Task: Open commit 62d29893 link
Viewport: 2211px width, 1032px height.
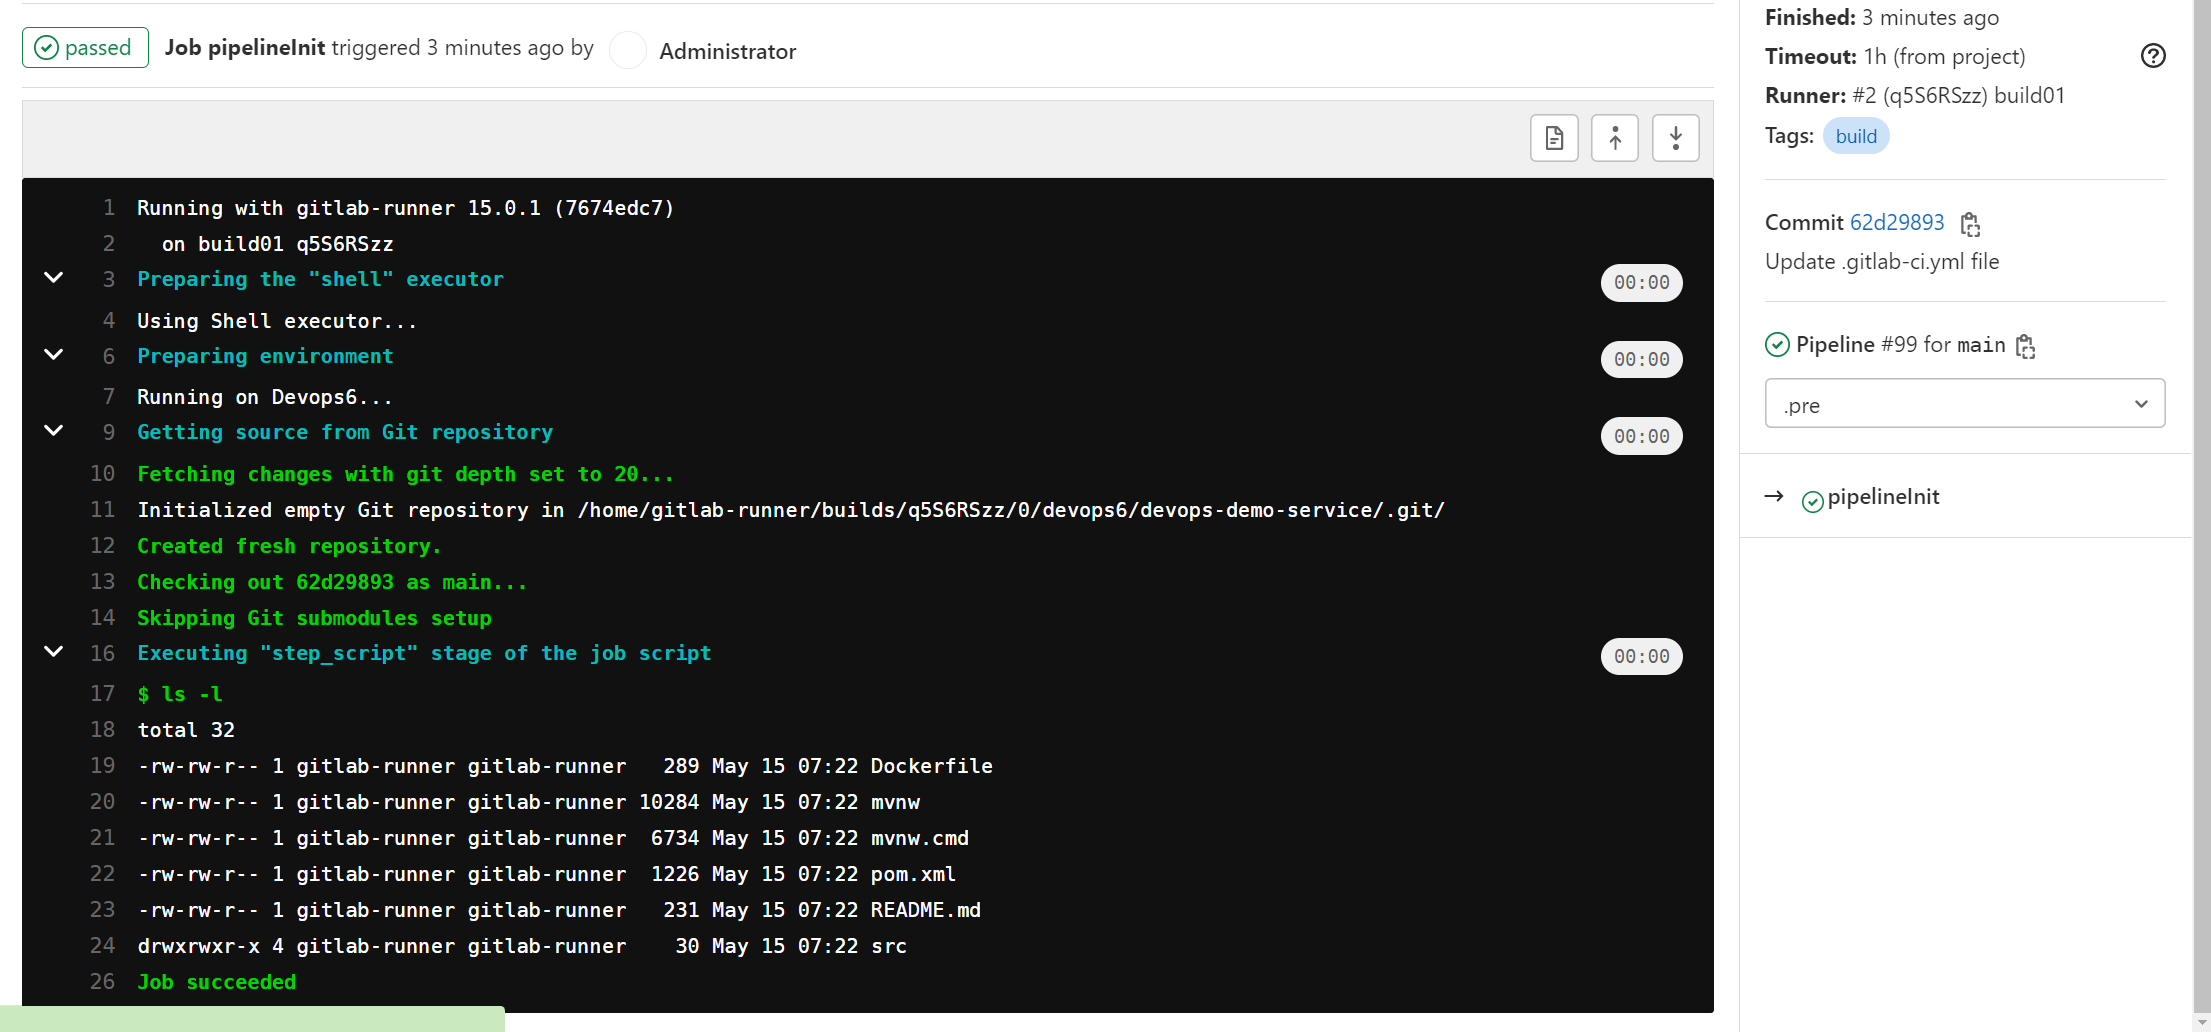Action: 1897,222
